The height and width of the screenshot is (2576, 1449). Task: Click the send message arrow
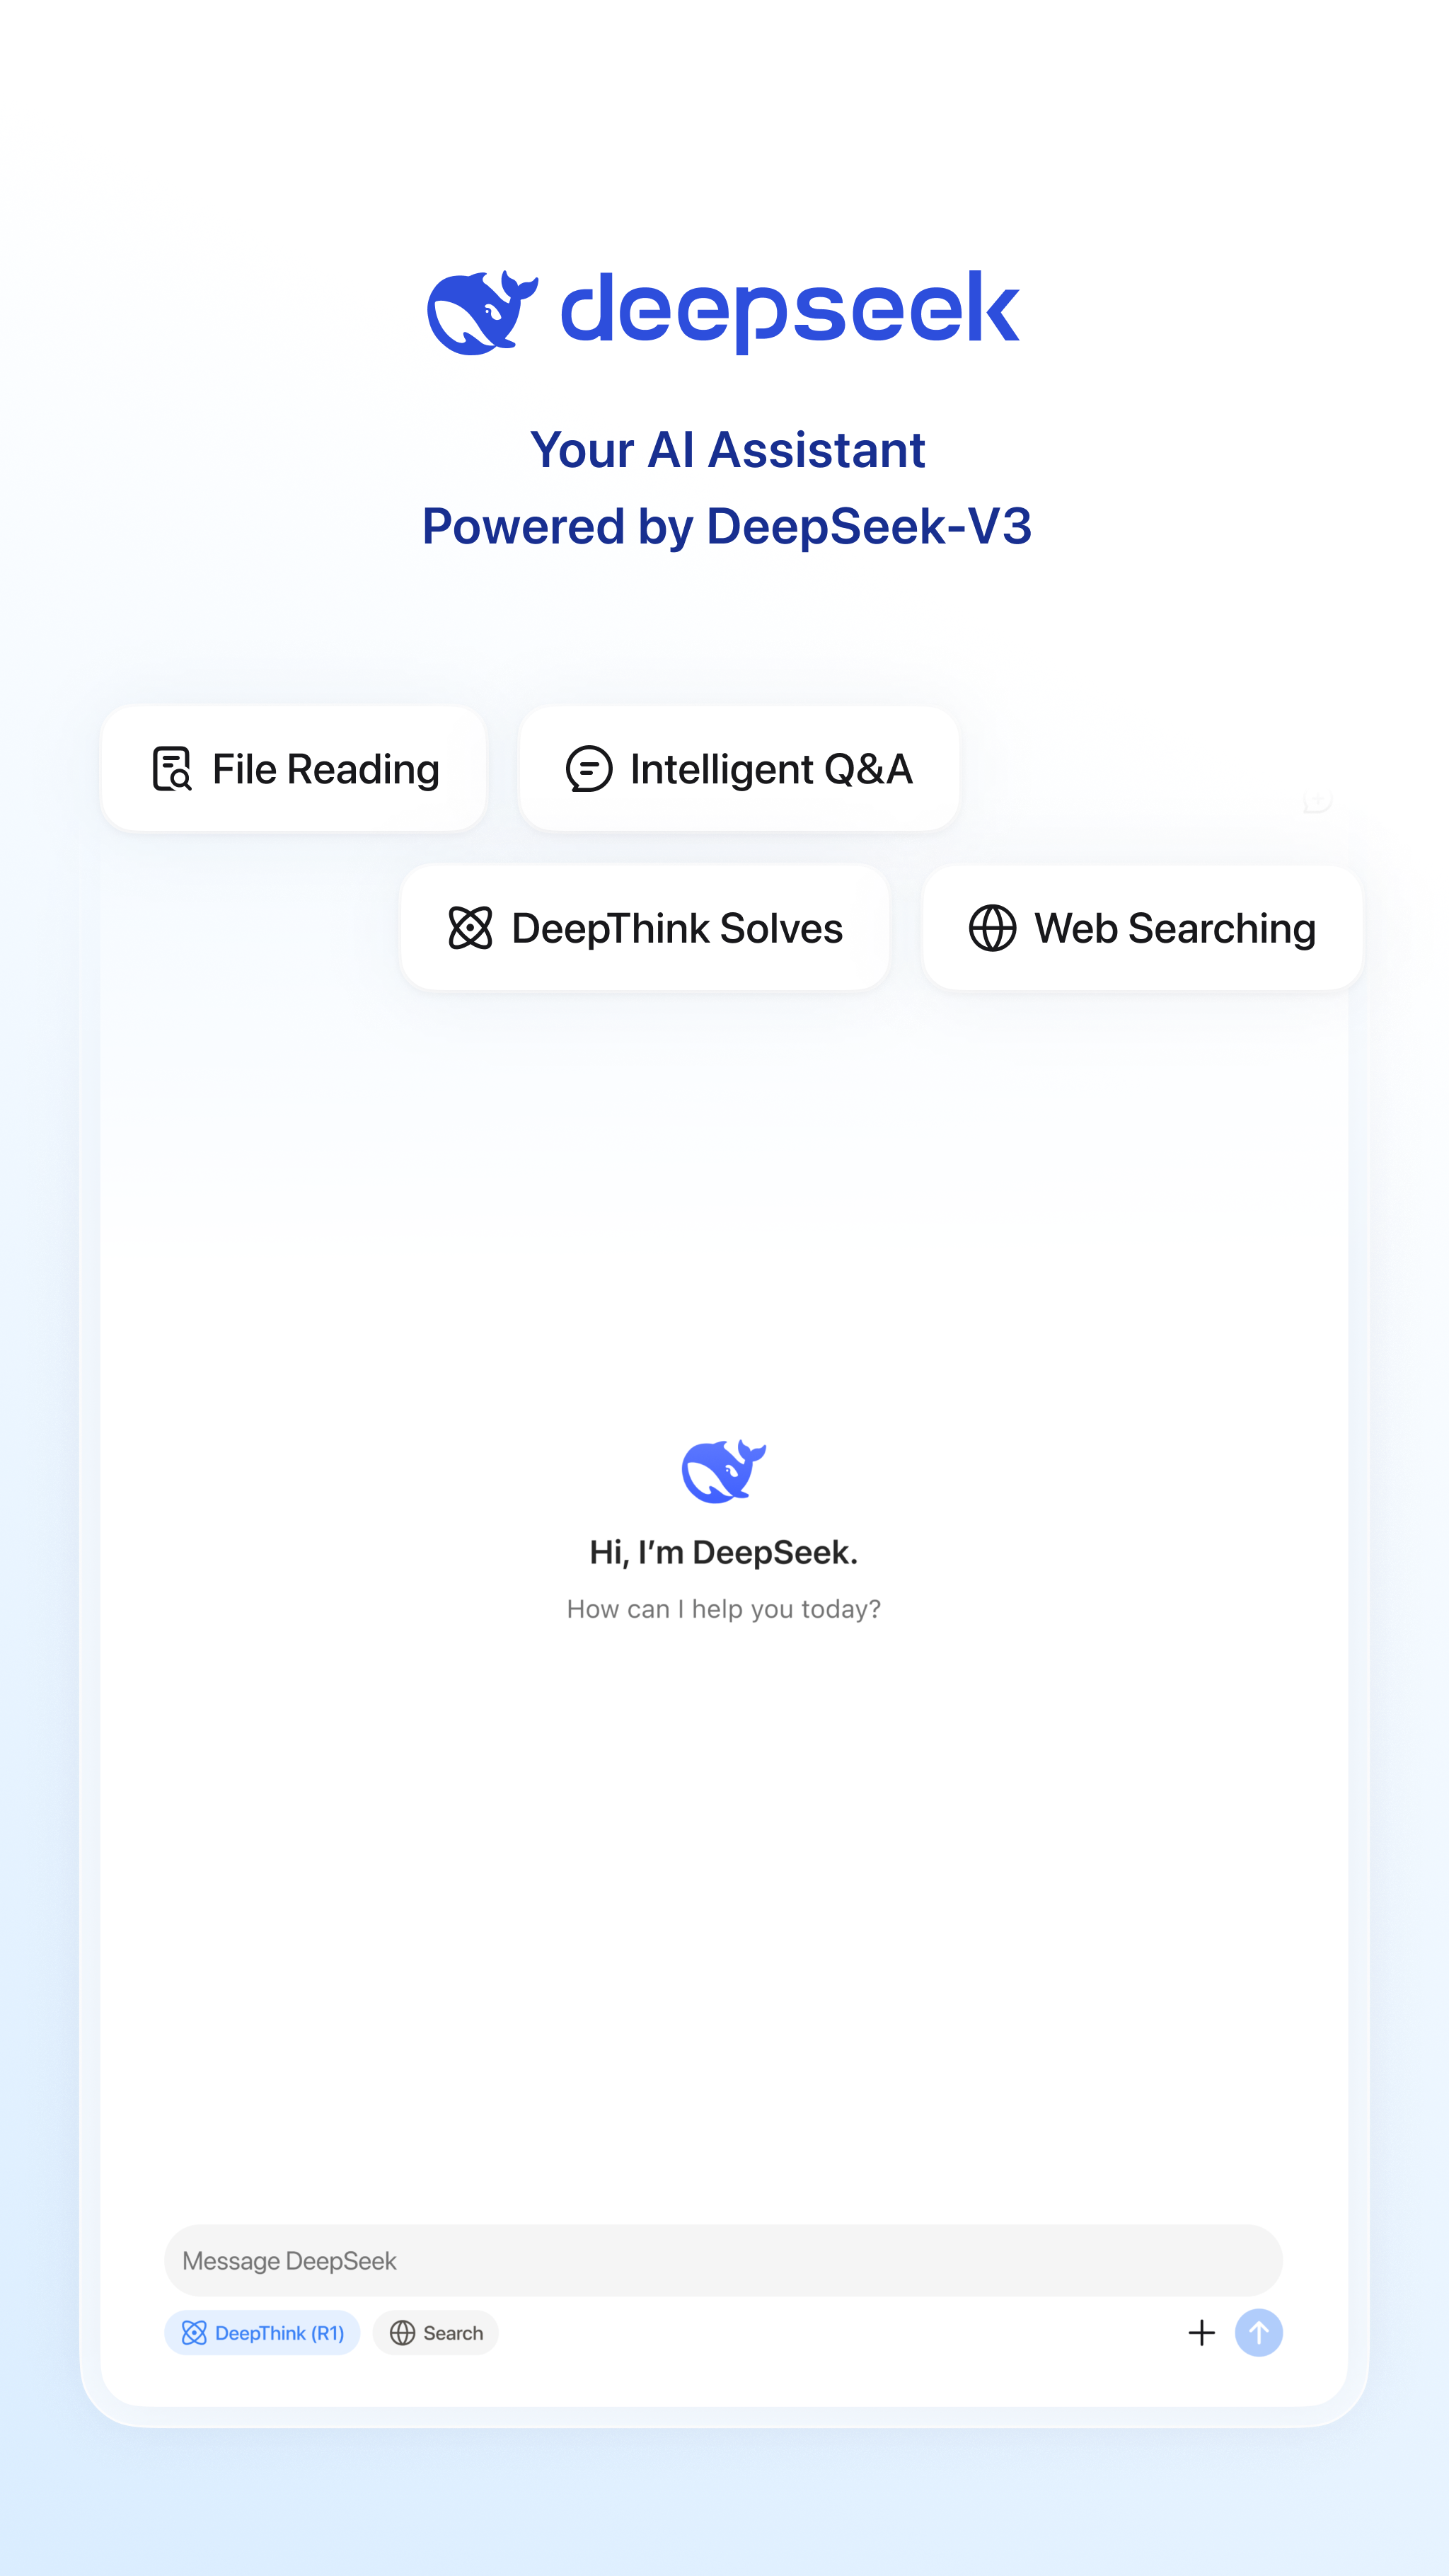tap(1259, 2333)
